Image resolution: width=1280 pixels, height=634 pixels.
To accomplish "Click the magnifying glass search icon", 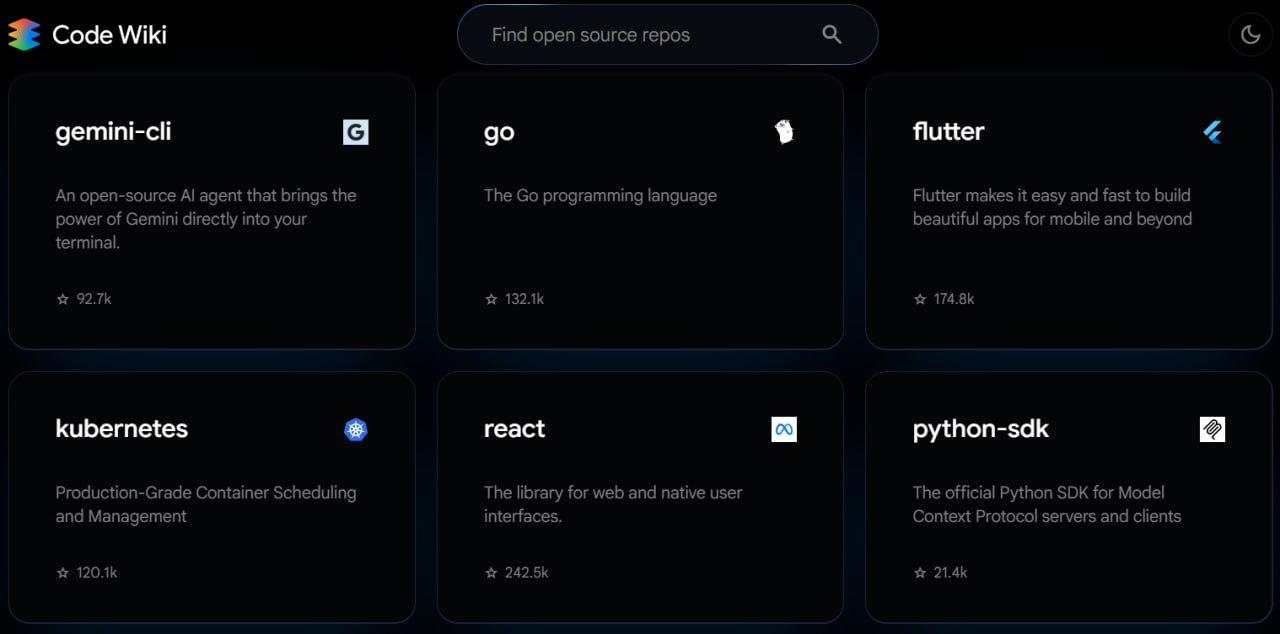I will pyautogui.click(x=832, y=34).
